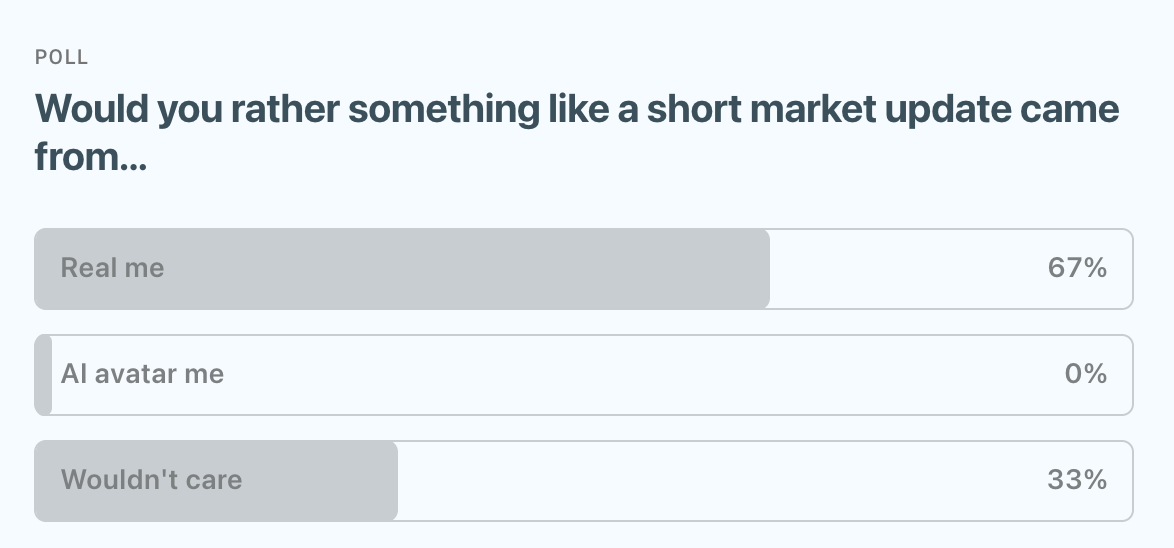The width and height of the screenshot is (1174, 548).
Task: Click the unfilled middle area of Wouldn't care bar
Action: [x=700, y=481]
